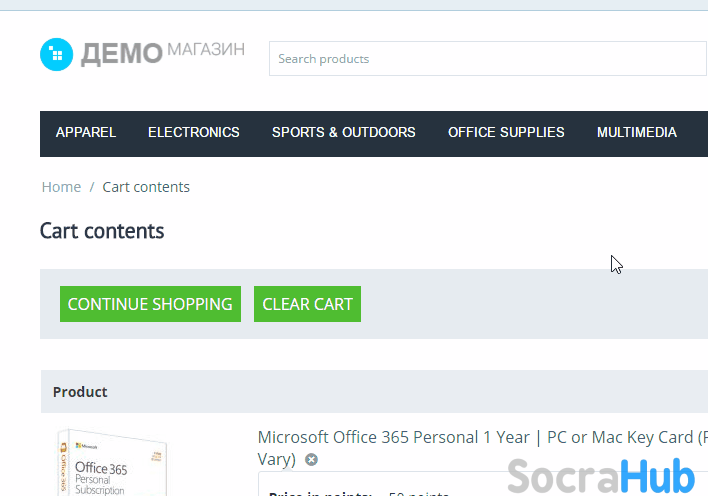Click the Product column header
The image size is (708, 496).
[80, 392]
